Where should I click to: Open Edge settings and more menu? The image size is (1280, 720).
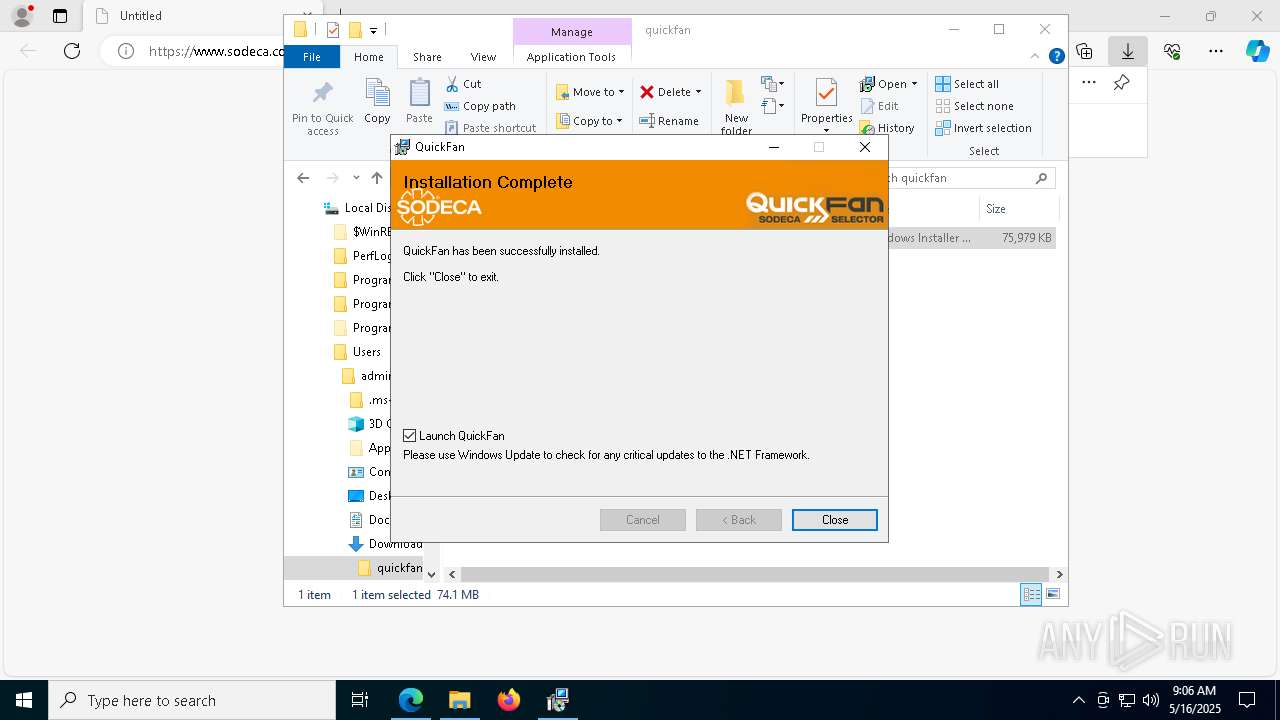tap(1216, 51)
